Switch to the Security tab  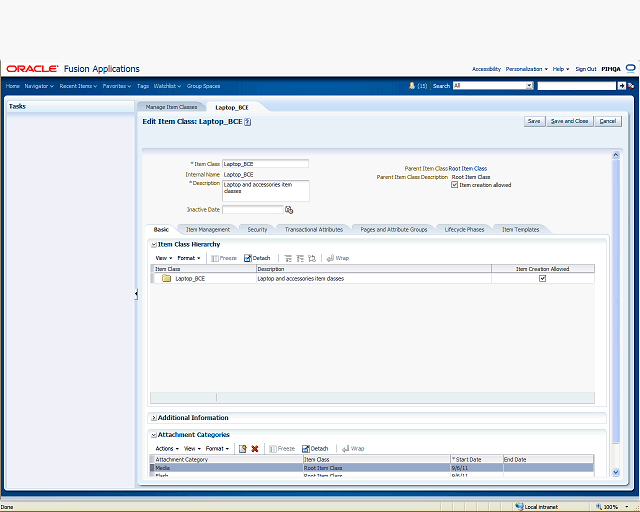(257, 230)
